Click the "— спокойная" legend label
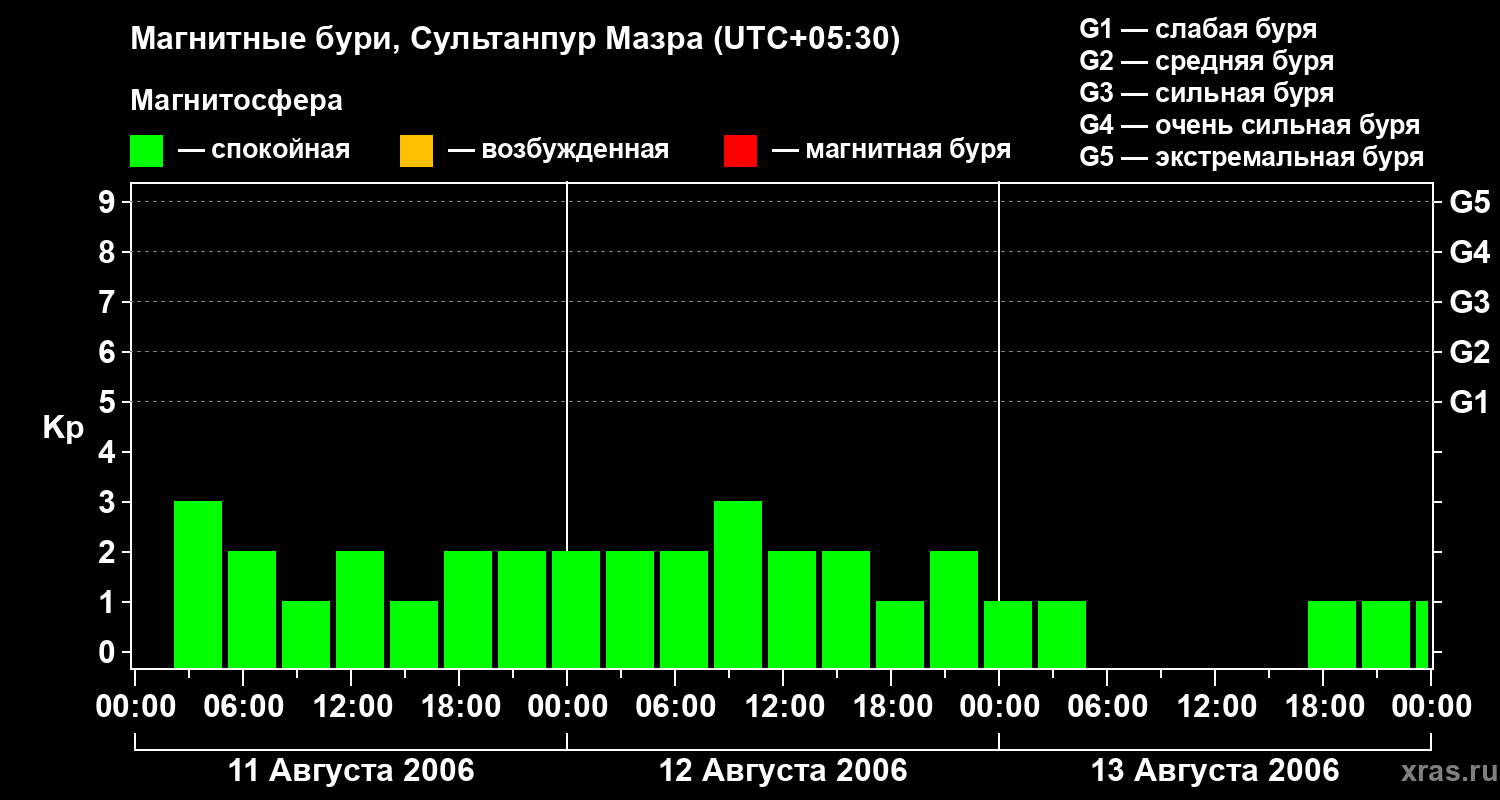1500x800 pixels. click(x=264, y=151)
